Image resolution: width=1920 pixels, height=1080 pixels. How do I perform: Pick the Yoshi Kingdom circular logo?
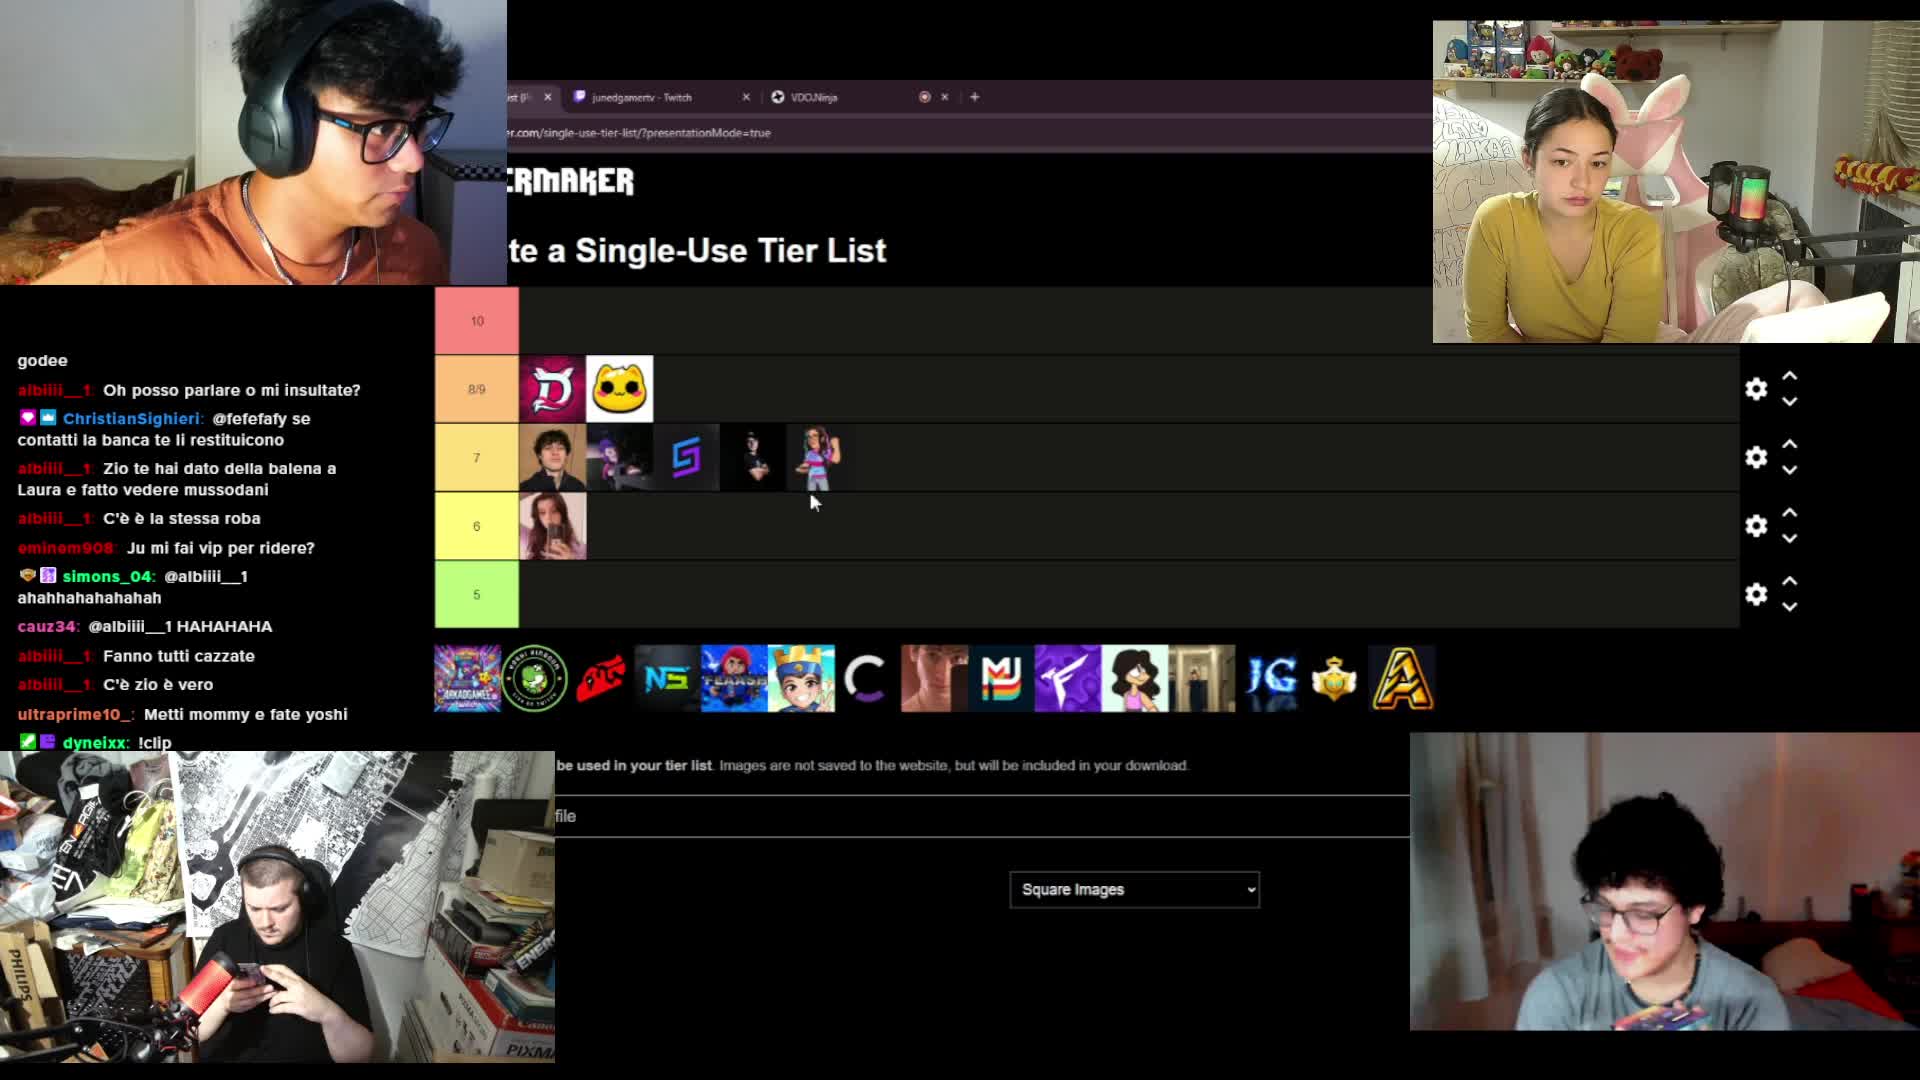pyautogui.click(x=535, y=679)
